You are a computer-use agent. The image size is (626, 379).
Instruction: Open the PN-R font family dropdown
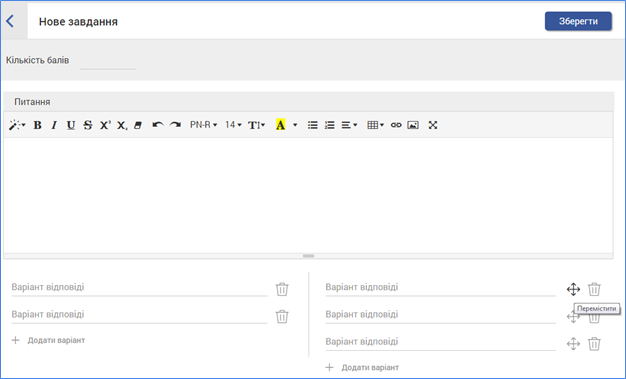pos(204,125)
